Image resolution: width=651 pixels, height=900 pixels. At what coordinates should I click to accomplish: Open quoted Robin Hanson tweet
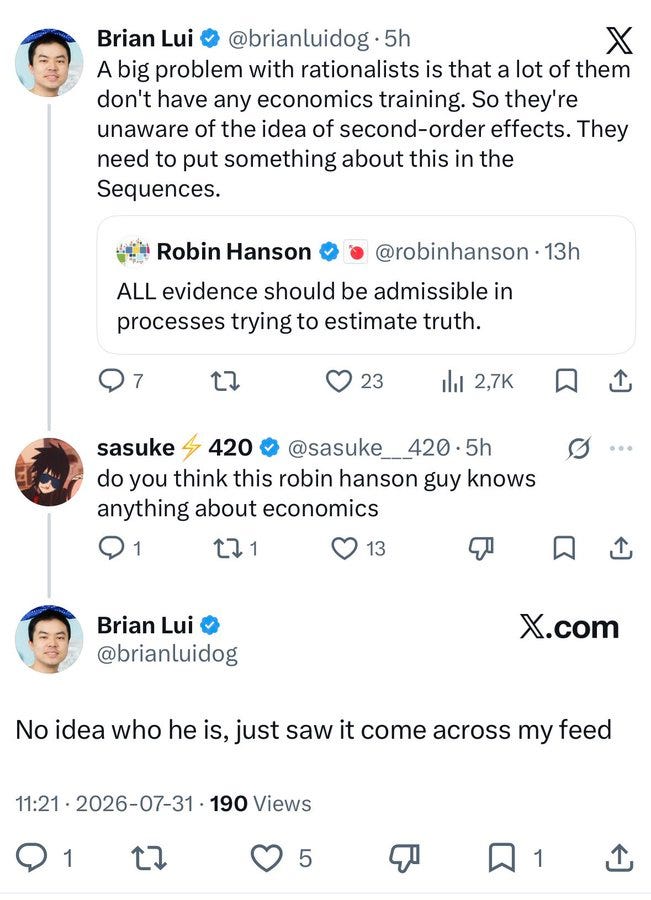[366, 285]
